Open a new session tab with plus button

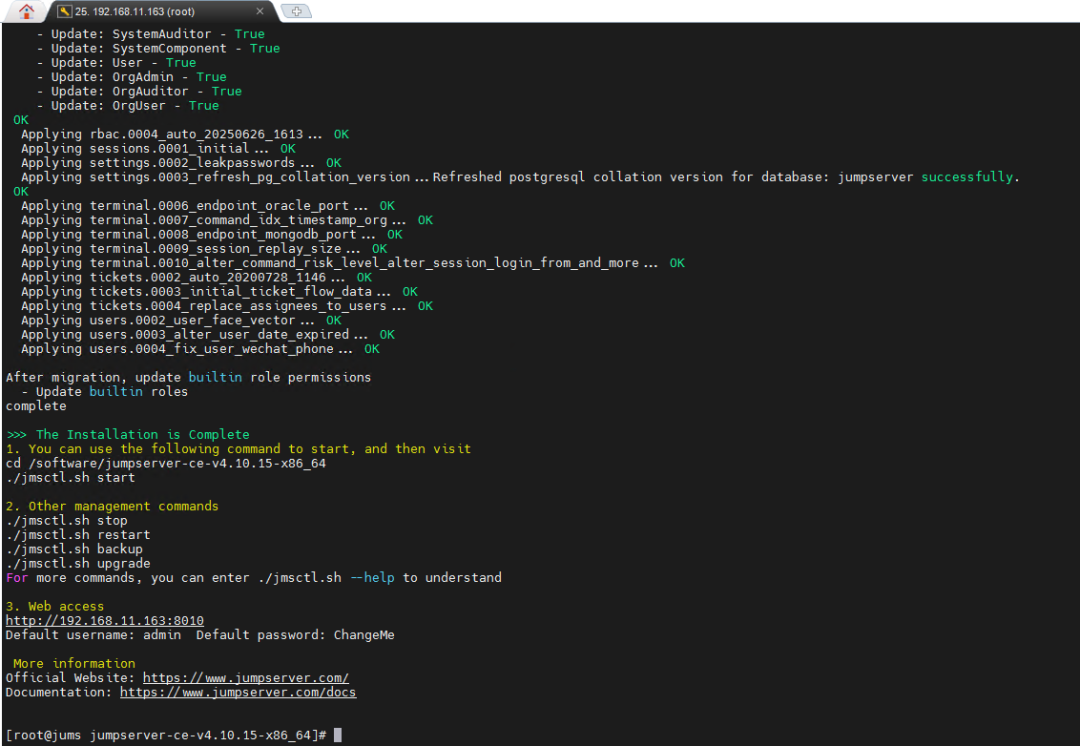pos(296,11)
